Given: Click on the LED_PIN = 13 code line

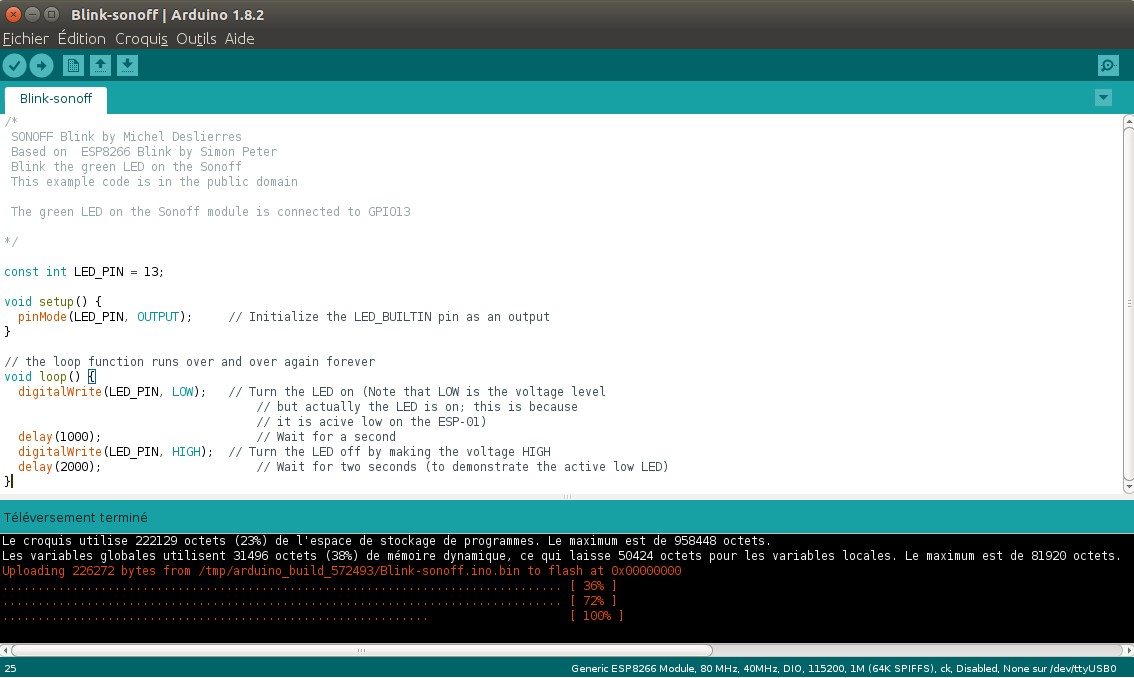Looking at the screenshot, I should [x=84, y=272].
